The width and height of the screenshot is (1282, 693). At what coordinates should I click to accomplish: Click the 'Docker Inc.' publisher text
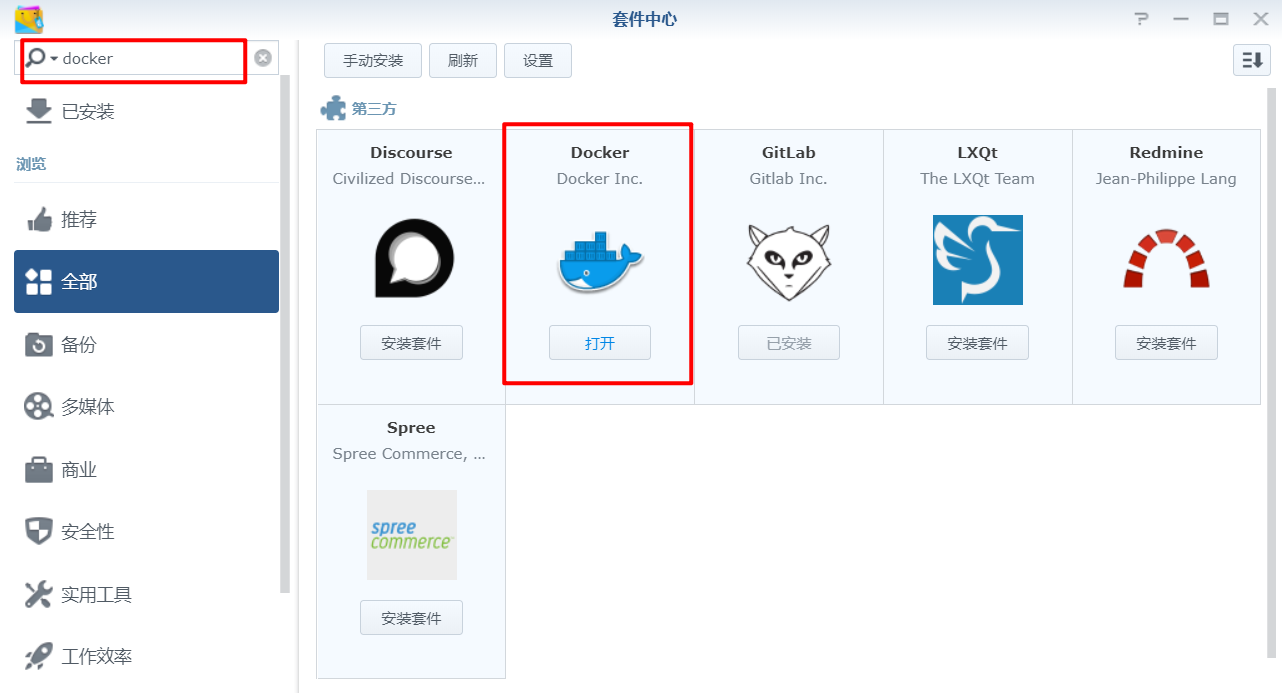coord(600,178)
